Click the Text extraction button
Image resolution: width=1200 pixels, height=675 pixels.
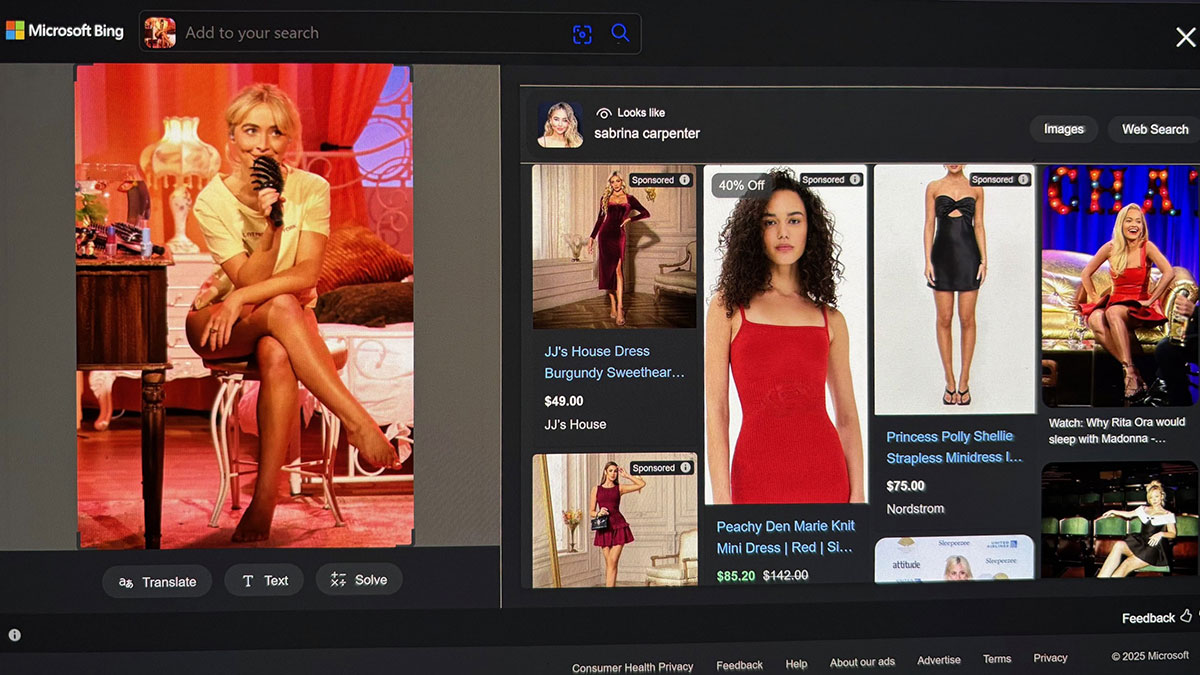[264, 581]
